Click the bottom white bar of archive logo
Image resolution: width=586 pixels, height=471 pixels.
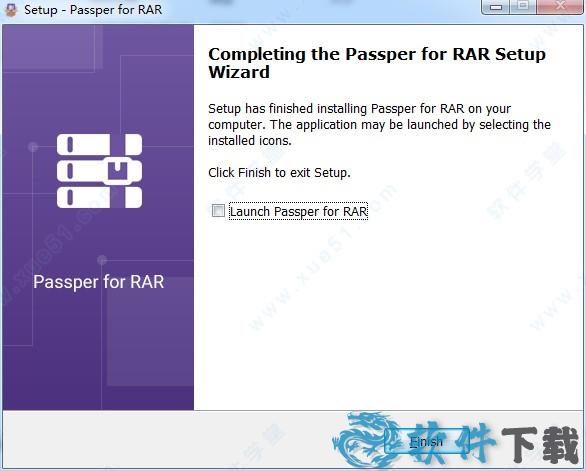(x=99, y=197)
